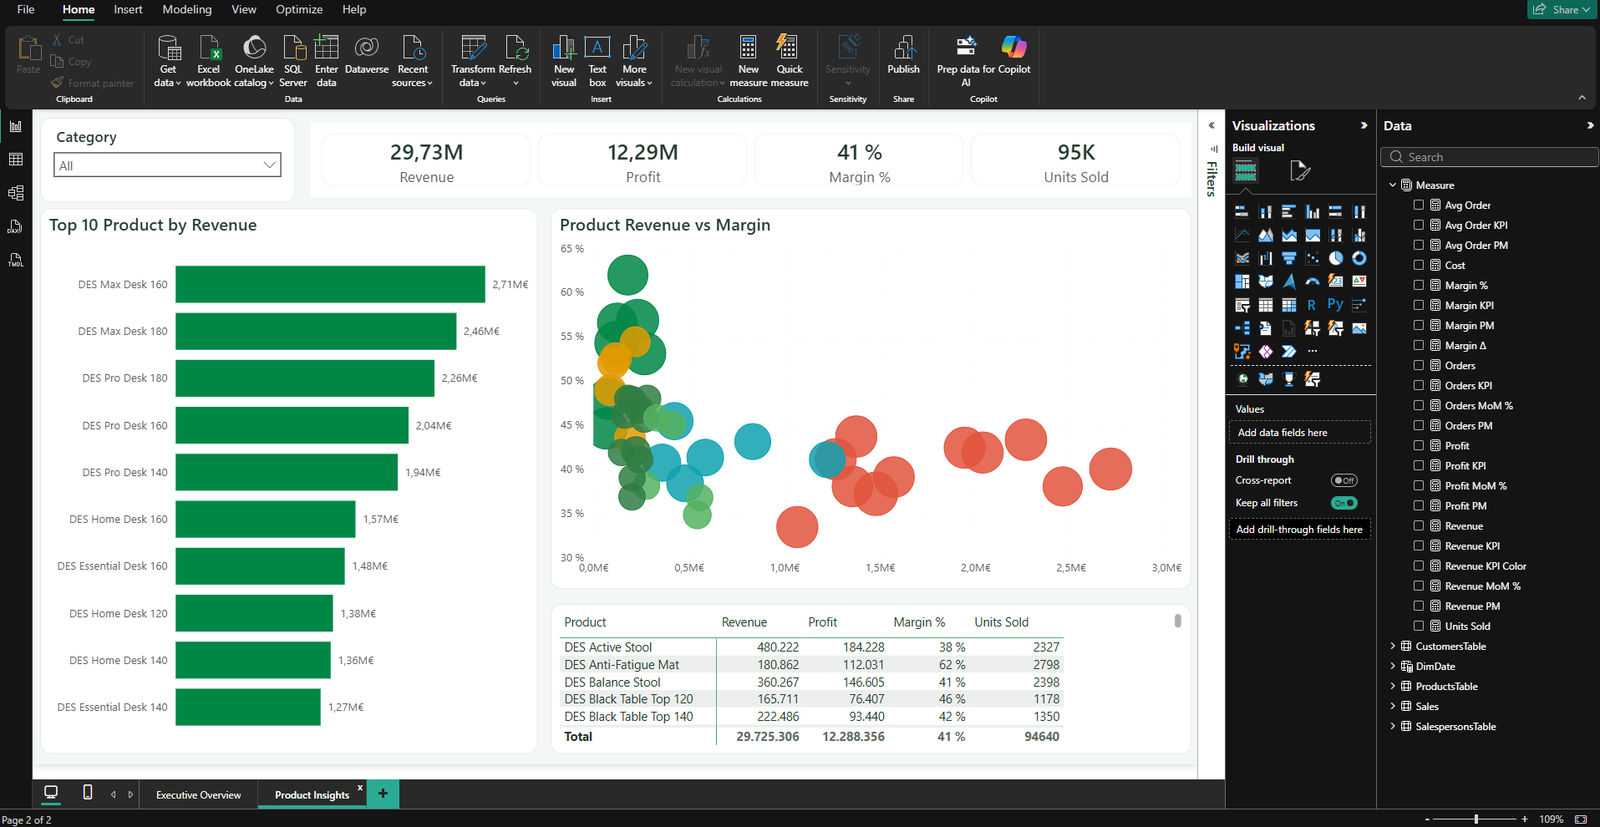This screenshot has height=827, width=1600.
Task: Select the gauge visual
Action: pyautogui.click(x=1312, y=281)
